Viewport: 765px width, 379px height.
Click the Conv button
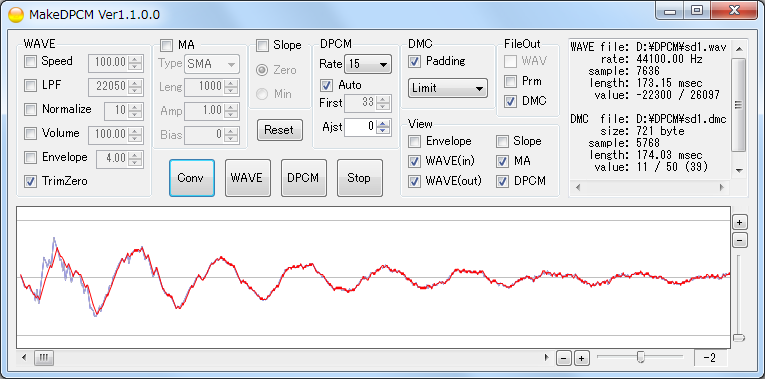click(x=192, y=178)
